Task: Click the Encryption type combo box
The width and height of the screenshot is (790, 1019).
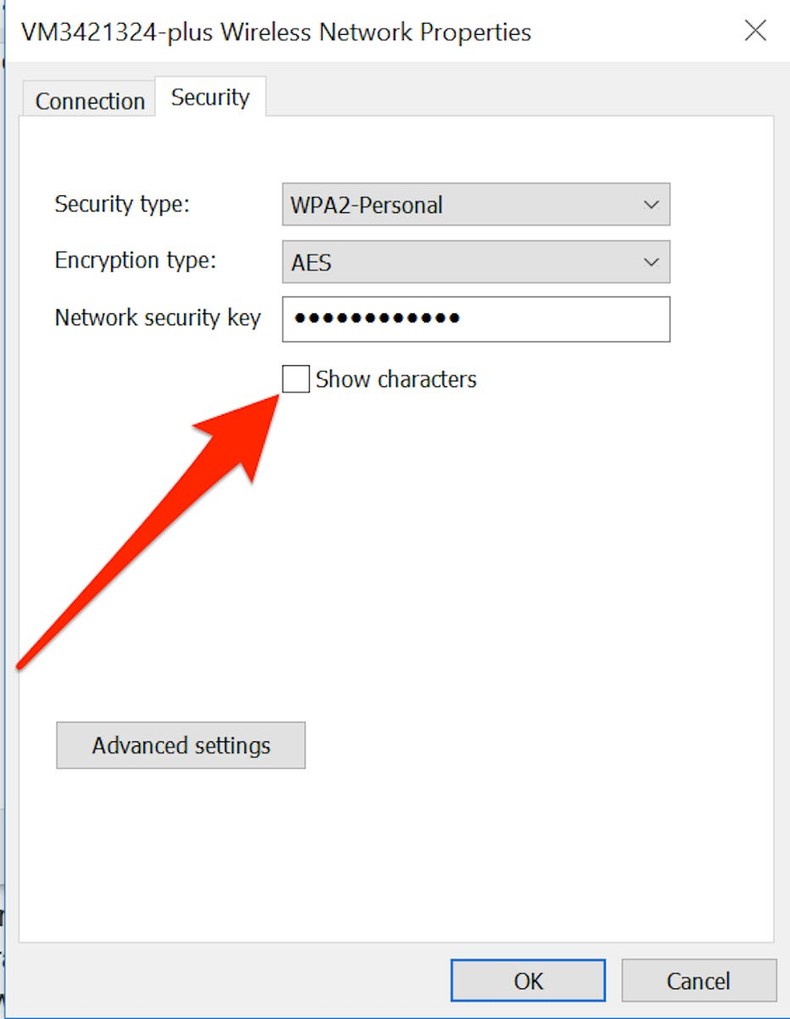Action: tap(476, 261)
